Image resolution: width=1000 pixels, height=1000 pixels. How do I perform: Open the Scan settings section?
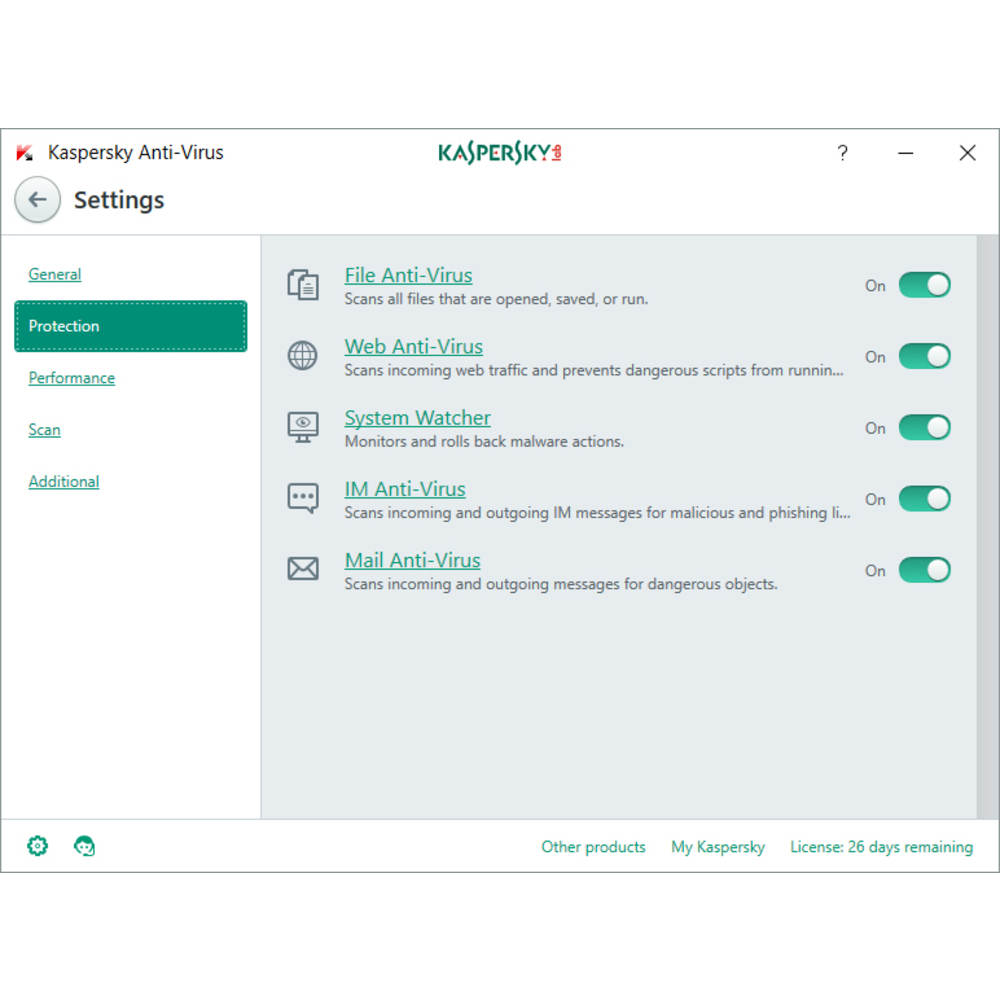pos(45,430)
